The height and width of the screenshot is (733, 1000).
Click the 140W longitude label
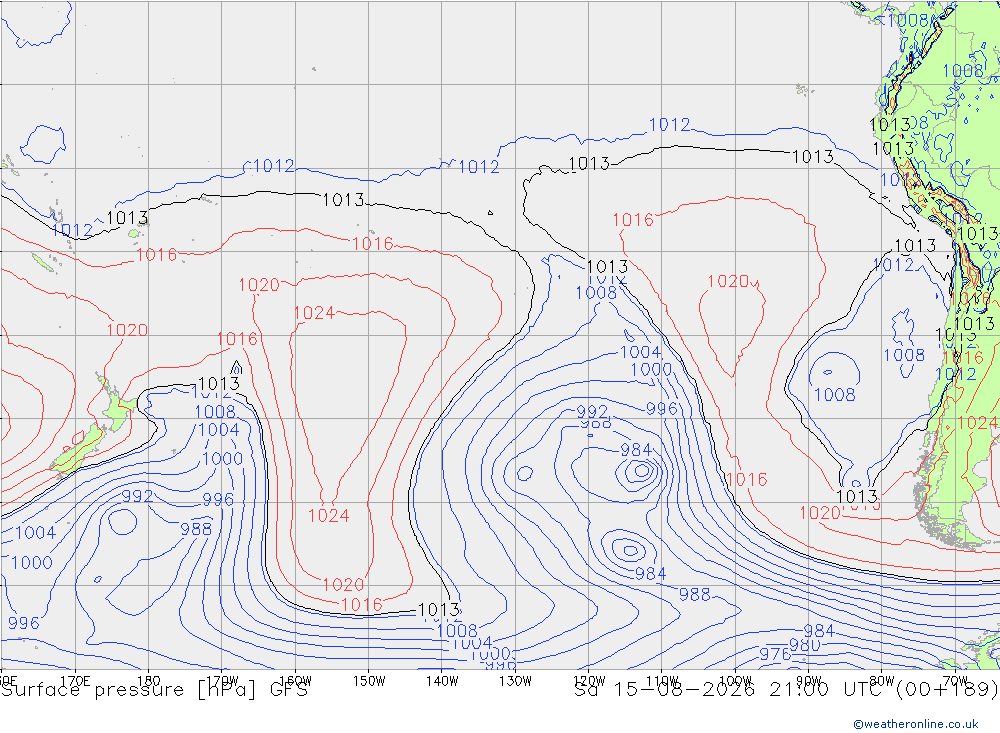click(443, 681)
